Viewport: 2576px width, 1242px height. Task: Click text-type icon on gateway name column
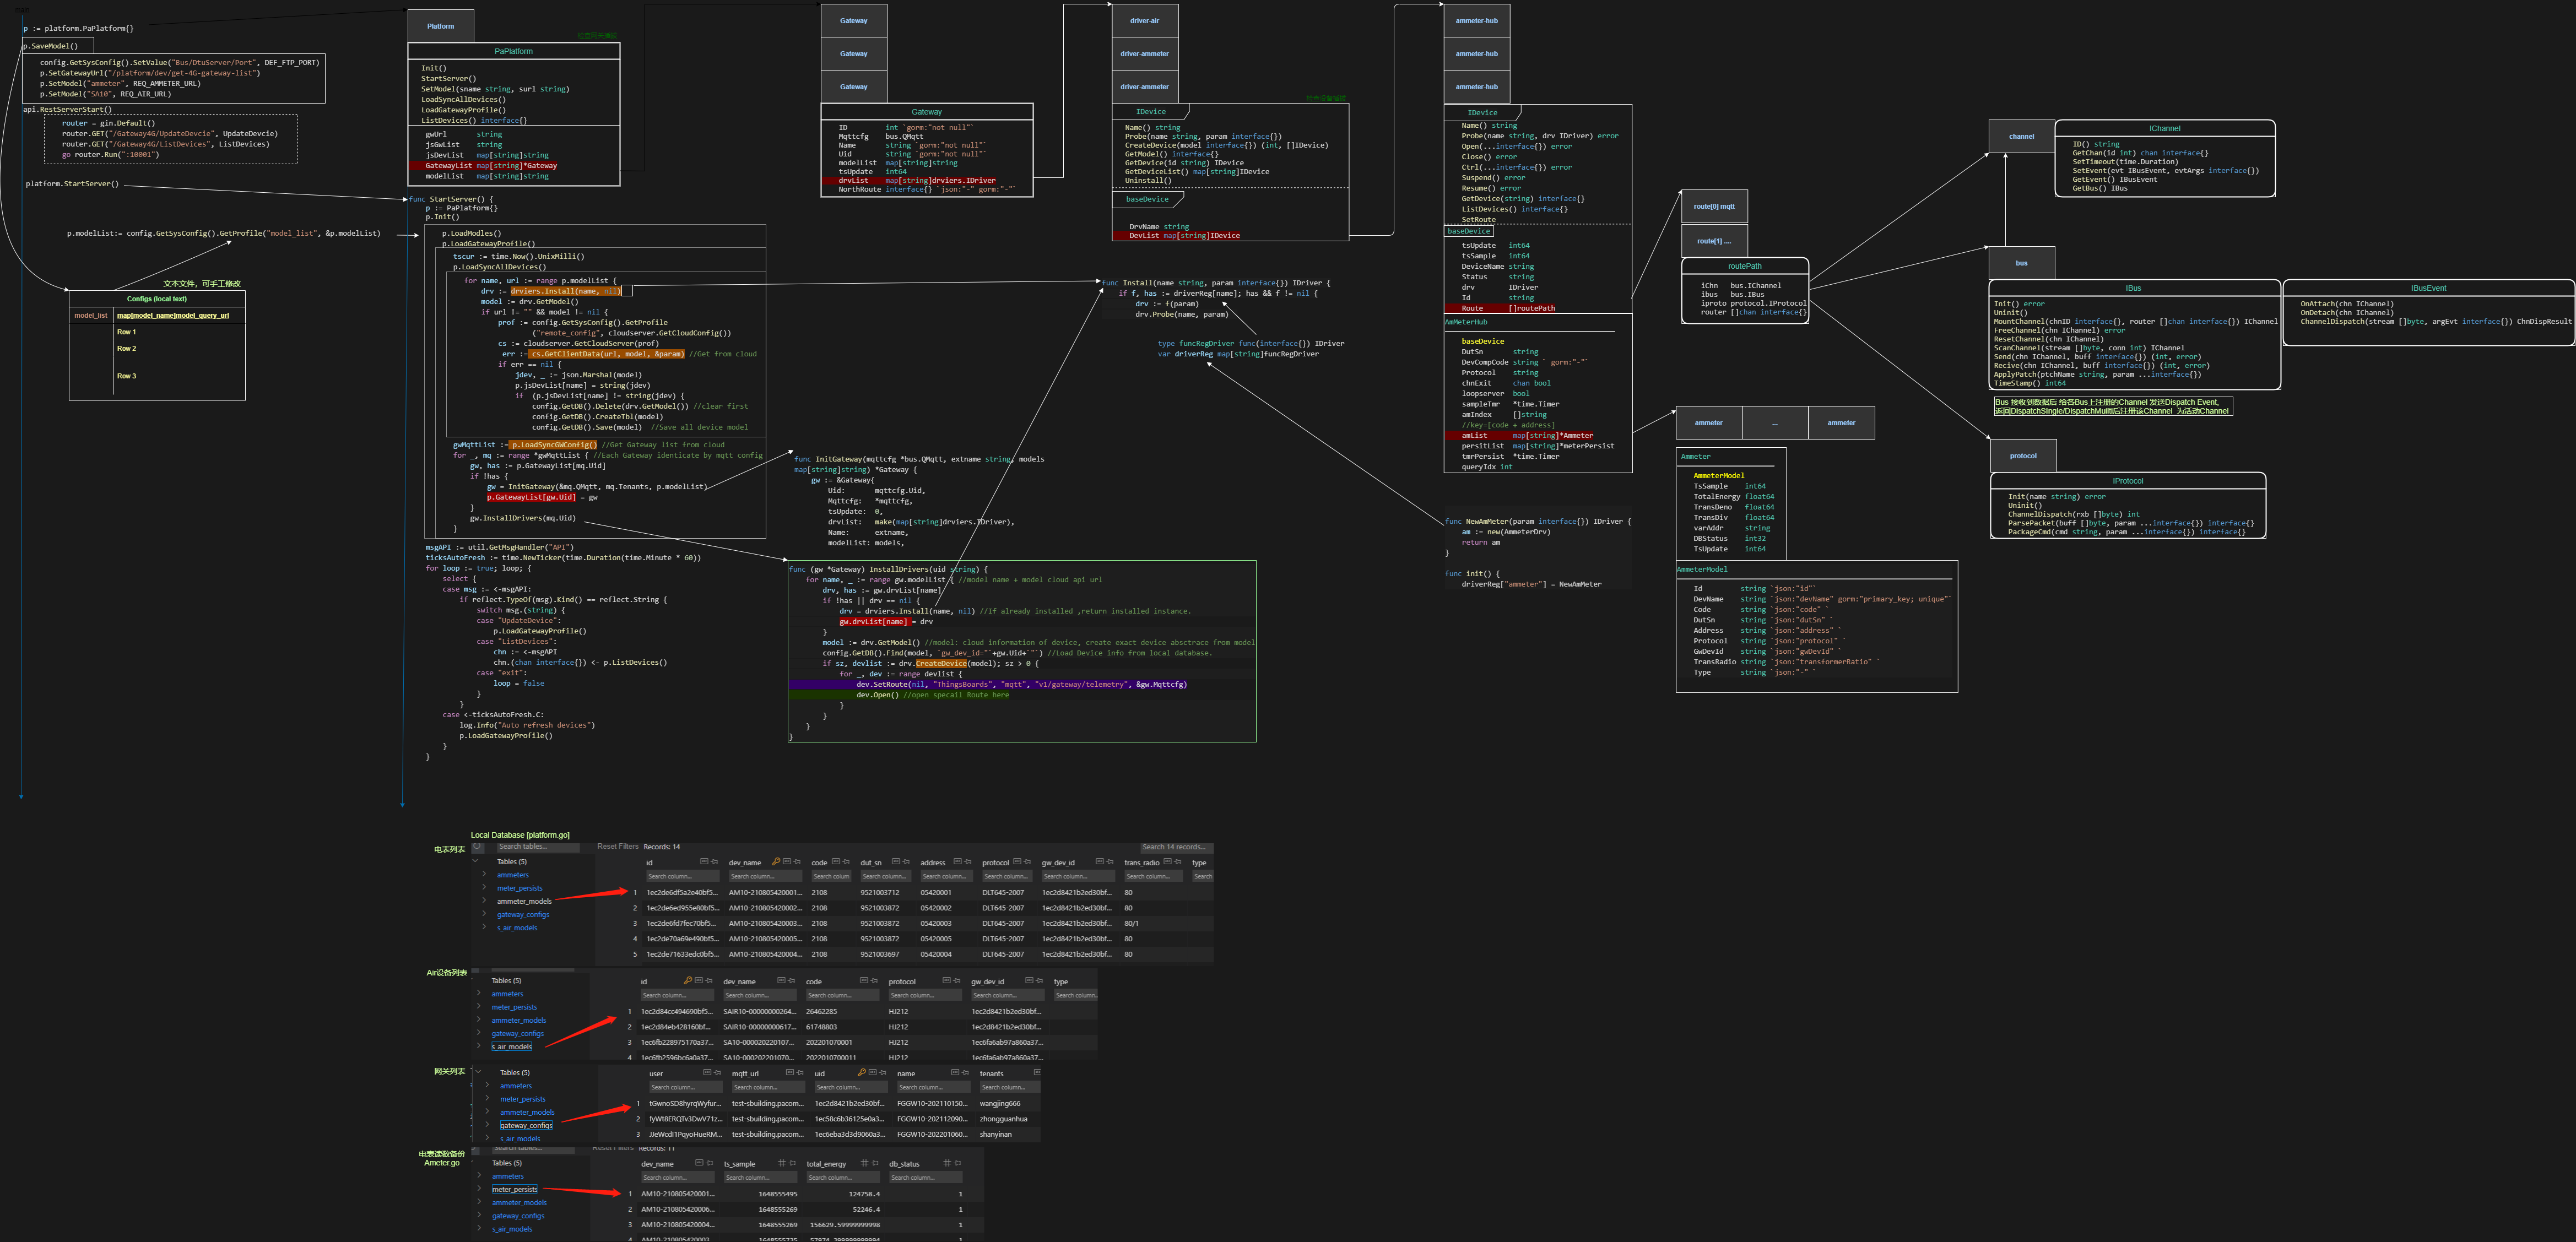click(955, 1073)
